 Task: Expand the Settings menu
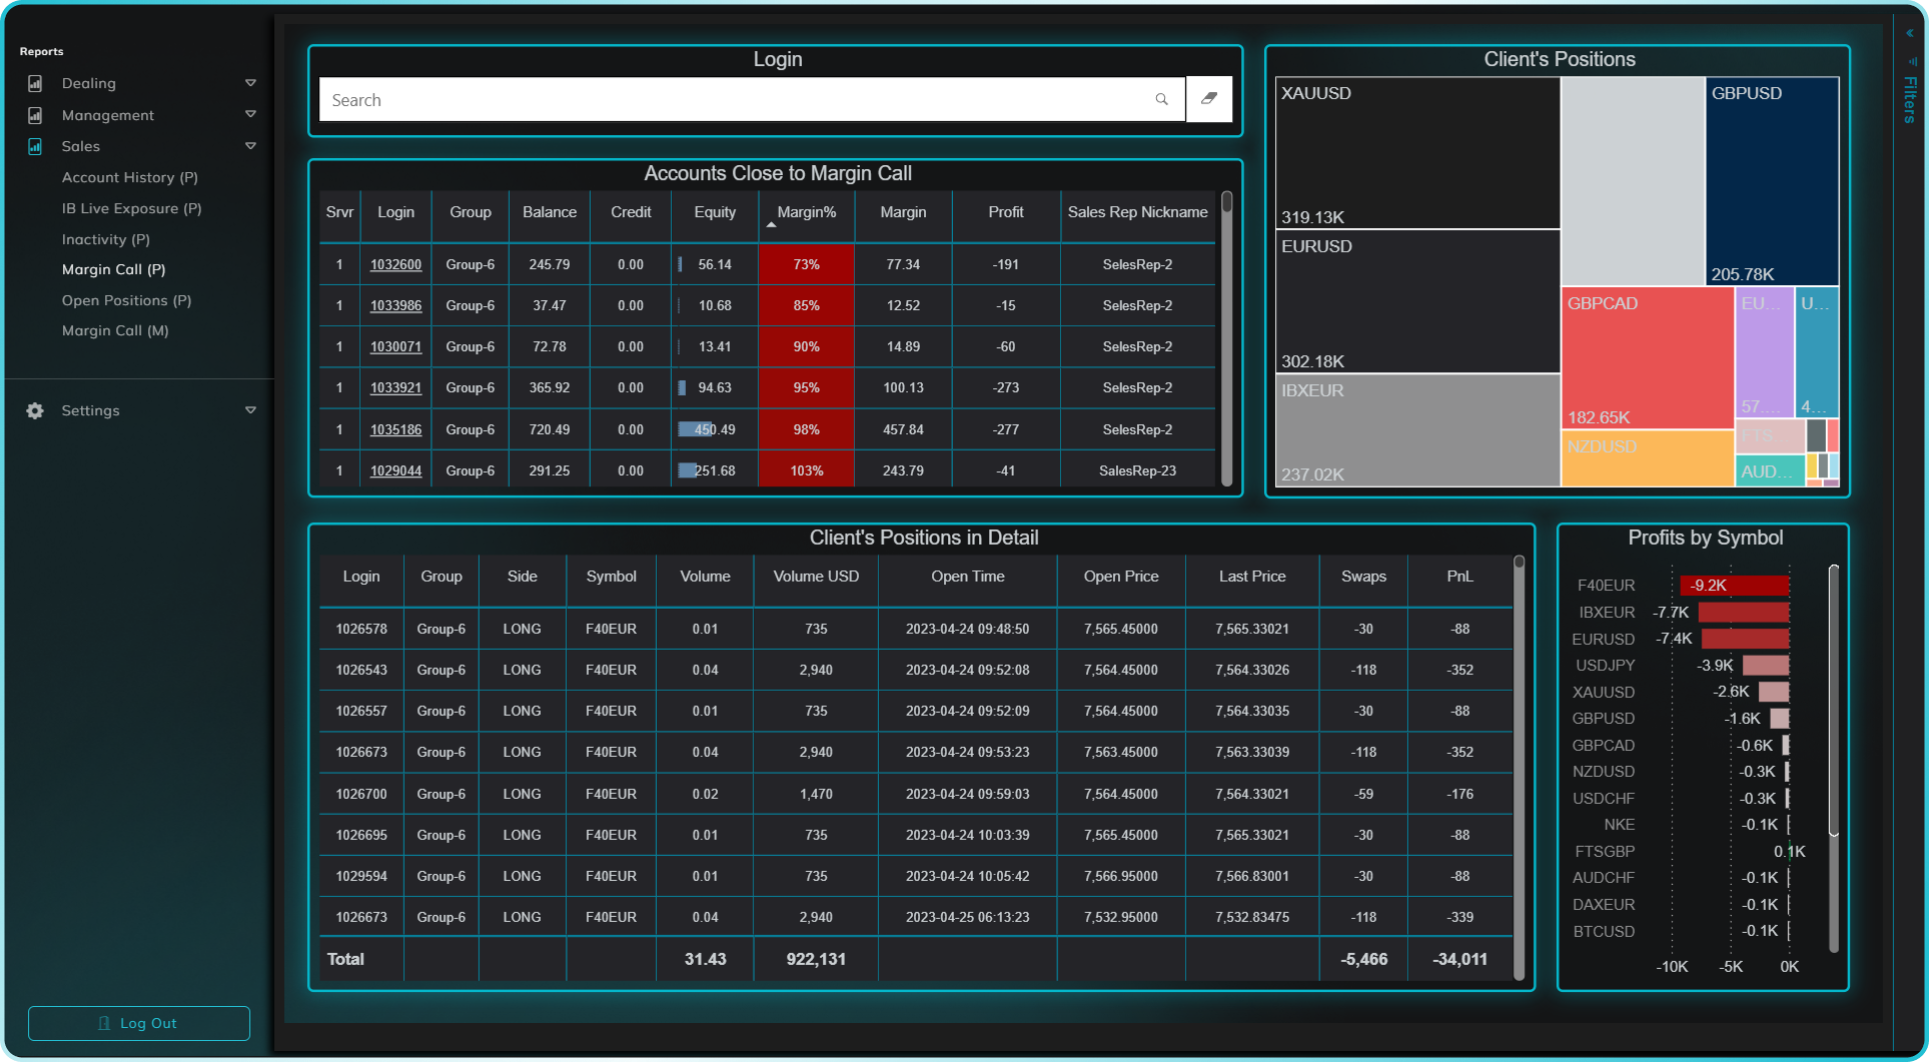click(250, 411)
